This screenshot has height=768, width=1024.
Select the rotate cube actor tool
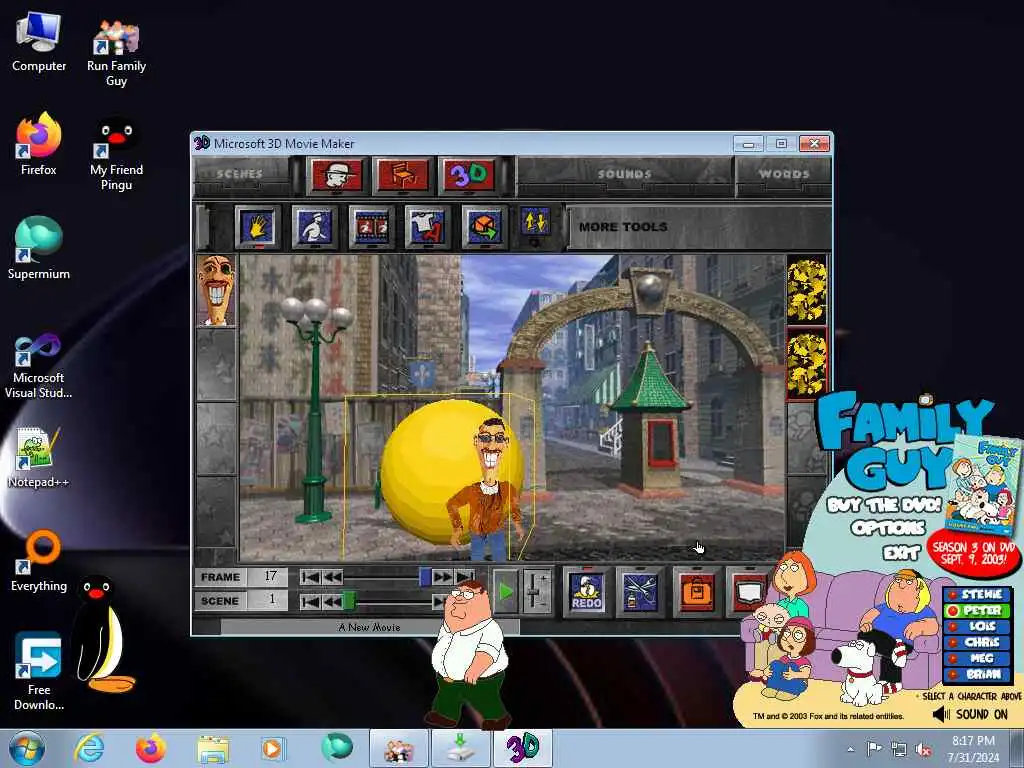(484, 227)
